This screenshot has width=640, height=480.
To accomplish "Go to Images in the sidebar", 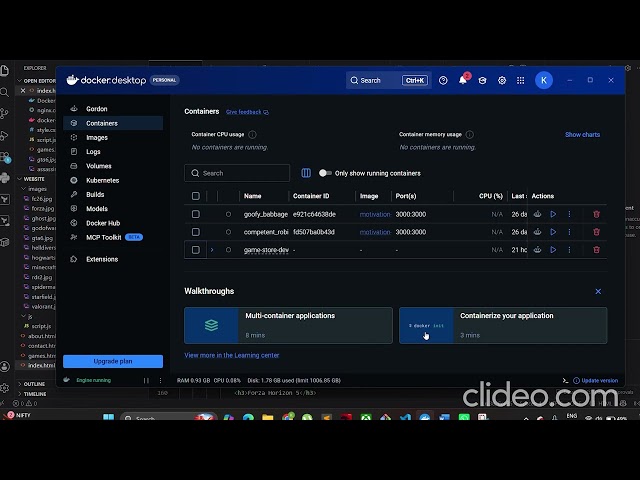I will [x=113, y=138].
